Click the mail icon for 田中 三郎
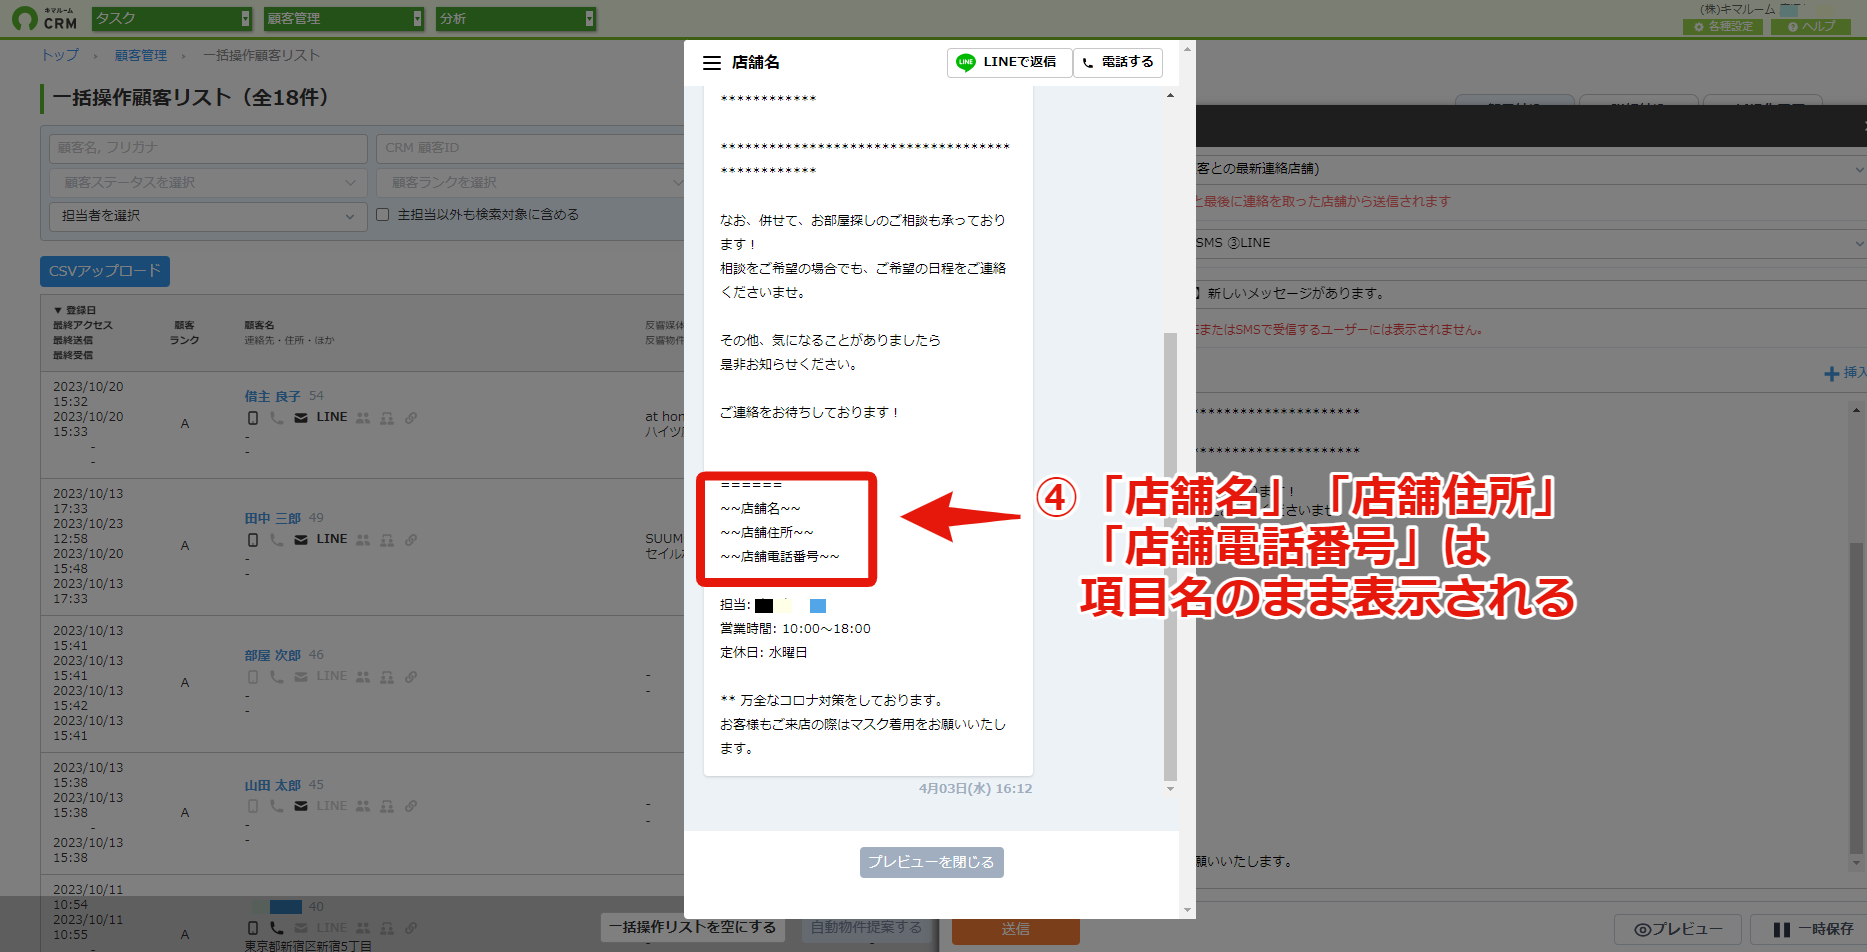This screenshot has width=1867, height=952. point(301,540)
